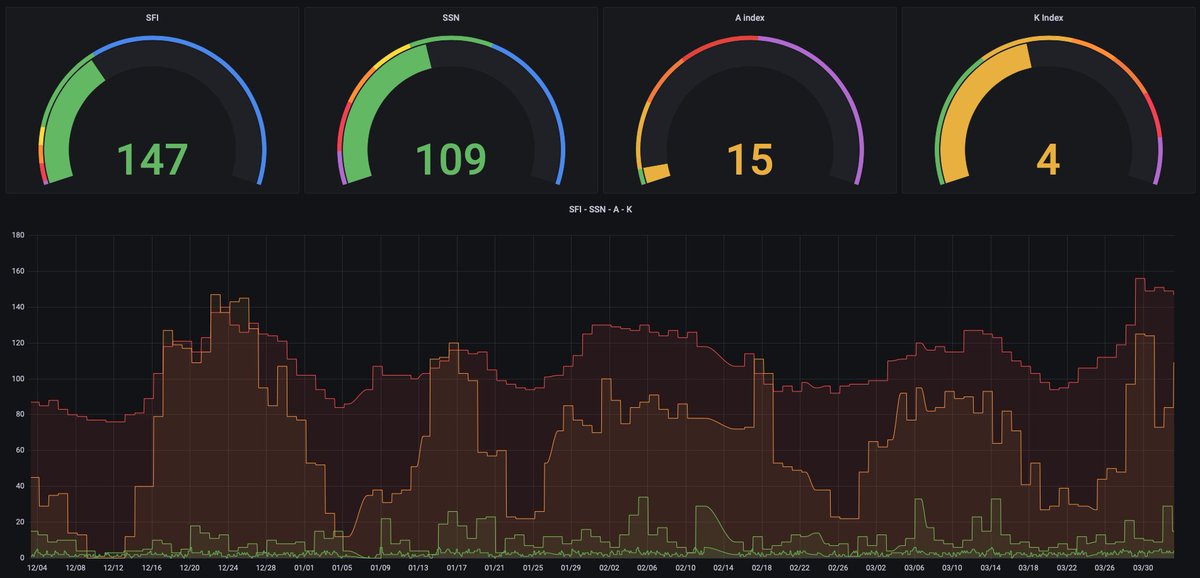Click the x-axis date label 01/05
1200x578 pixels.
(342, 567)
